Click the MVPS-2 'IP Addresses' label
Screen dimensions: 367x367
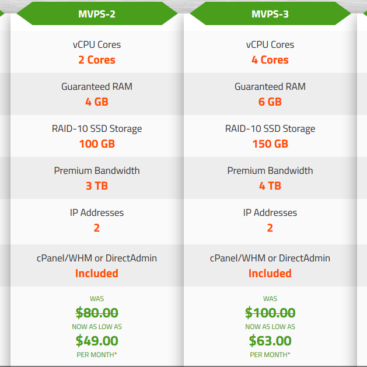point(97,213)
